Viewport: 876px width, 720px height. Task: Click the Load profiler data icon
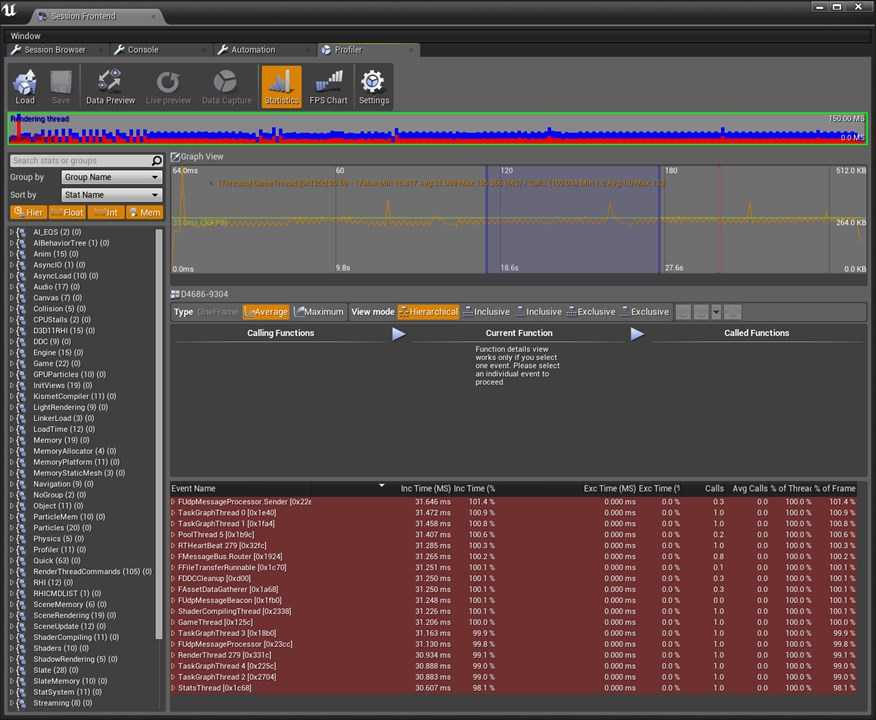tap(25, 82)
